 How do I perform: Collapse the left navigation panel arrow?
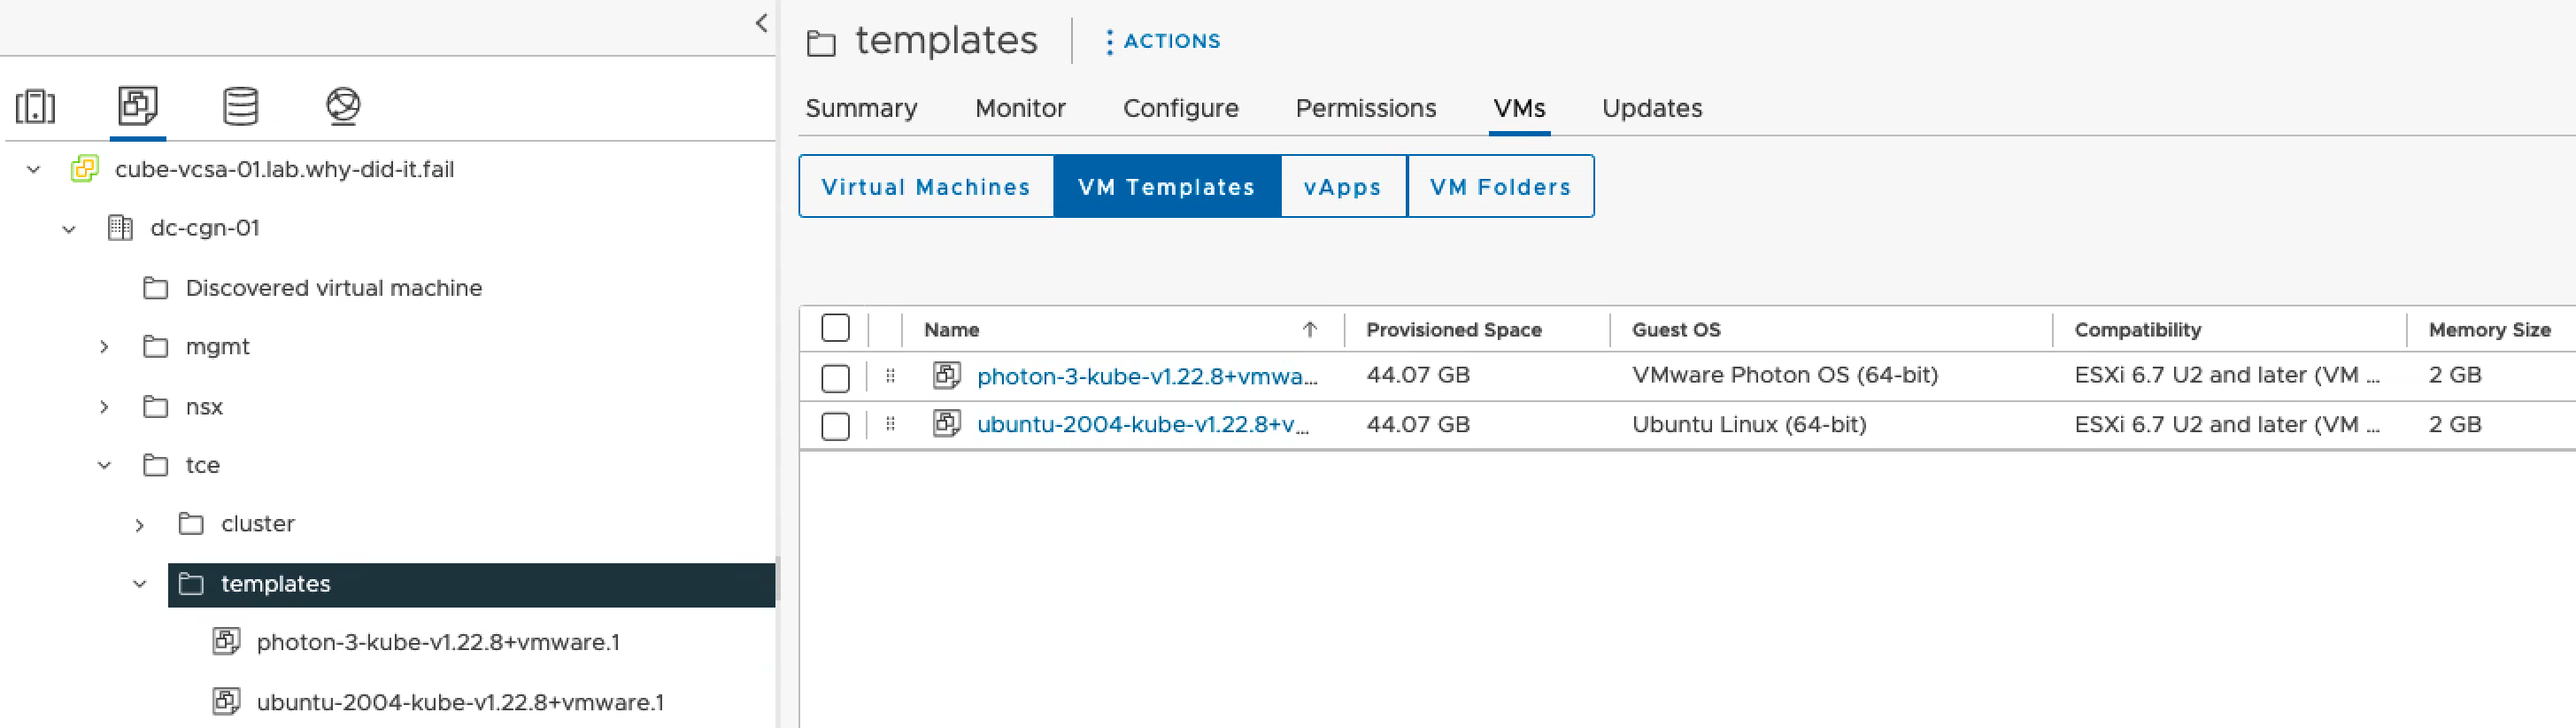(762, 23)
